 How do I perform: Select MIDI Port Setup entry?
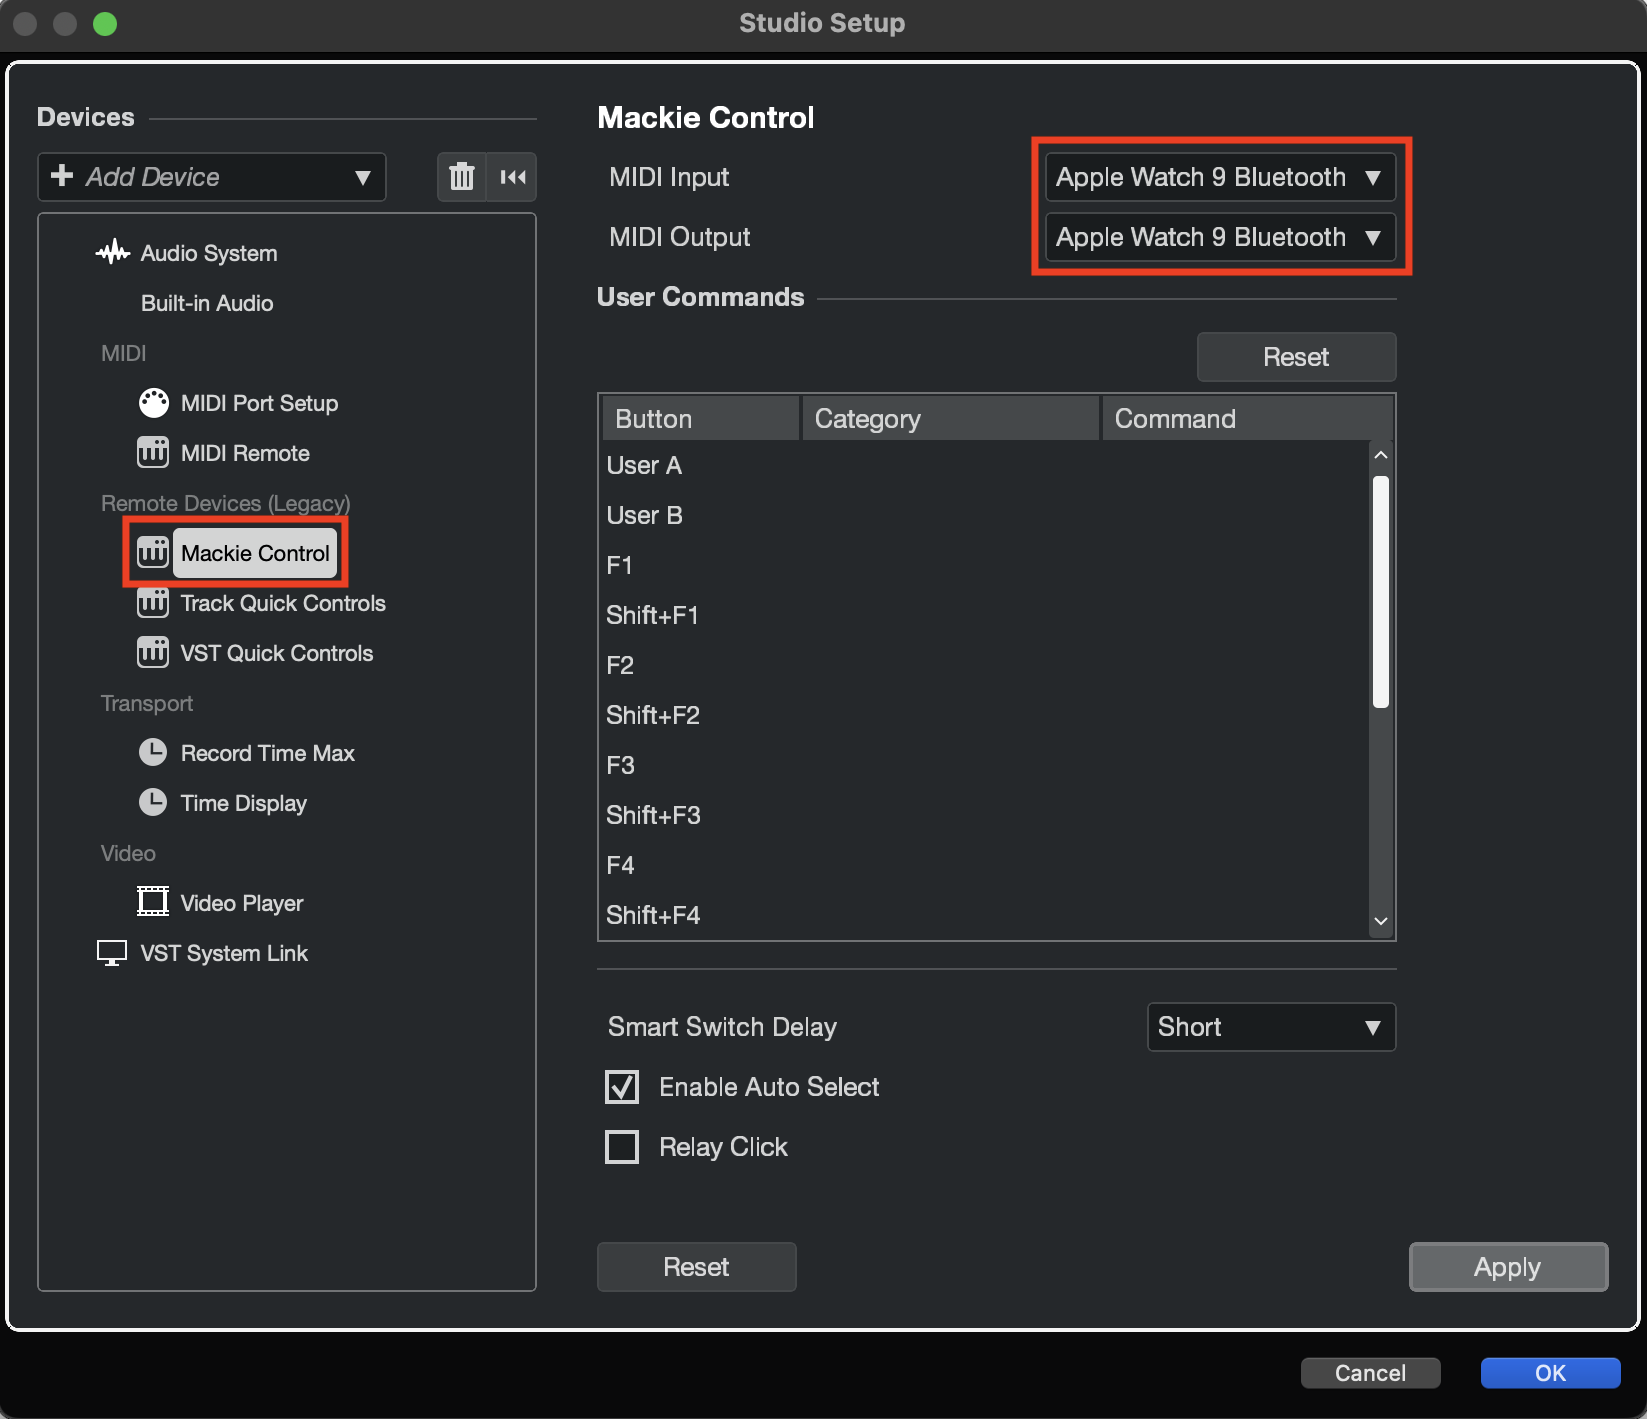tap(259, 403)
